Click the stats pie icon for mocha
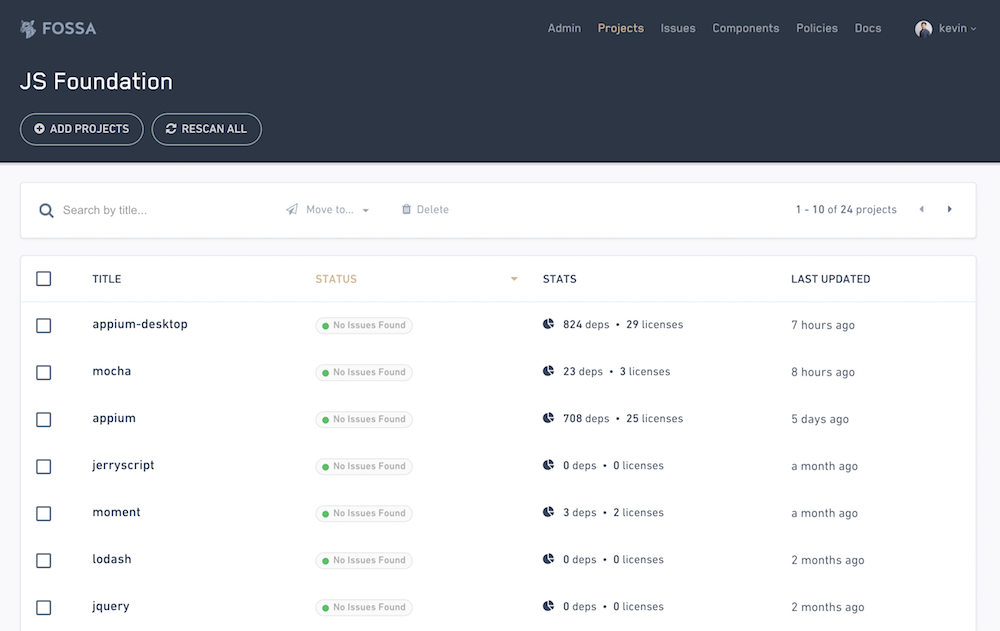This screenshot has height=631, width=1000. [548, 371]
